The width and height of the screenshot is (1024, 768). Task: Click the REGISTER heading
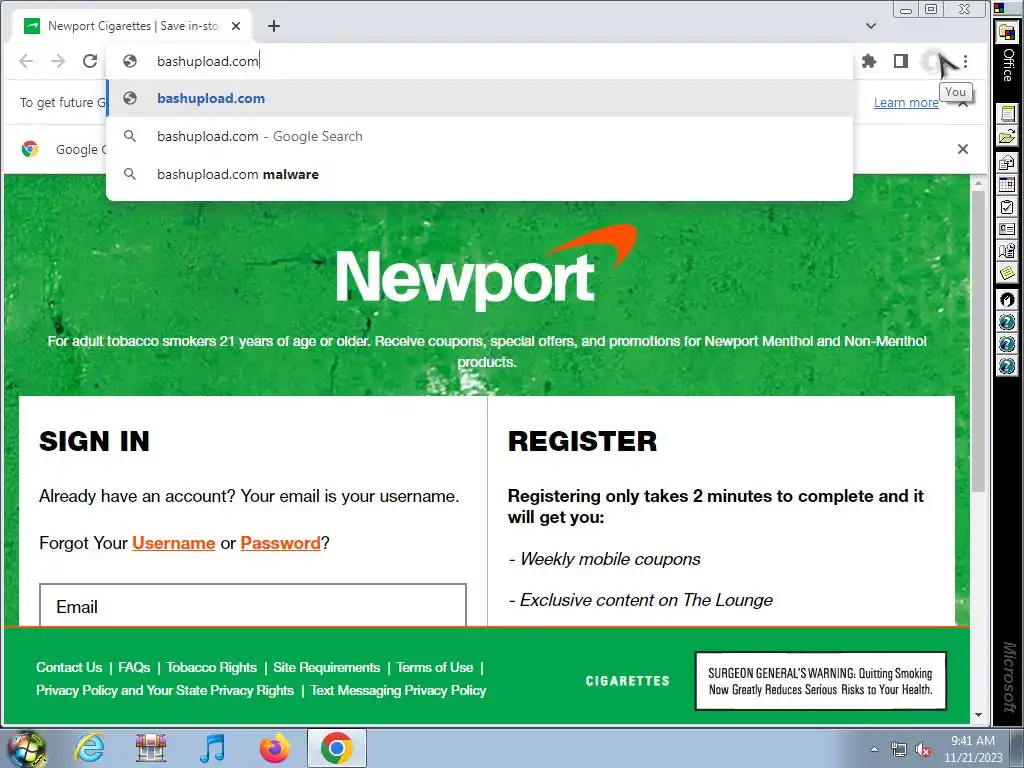click(583, 441)
